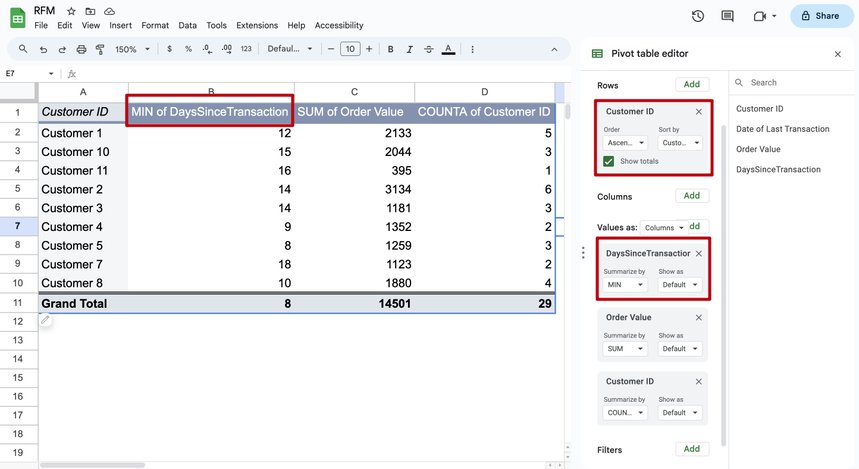The height and width of the screenshot is (469, 859).
Task: Expand the video call options arrow
Action: click(x=774, y=16)
